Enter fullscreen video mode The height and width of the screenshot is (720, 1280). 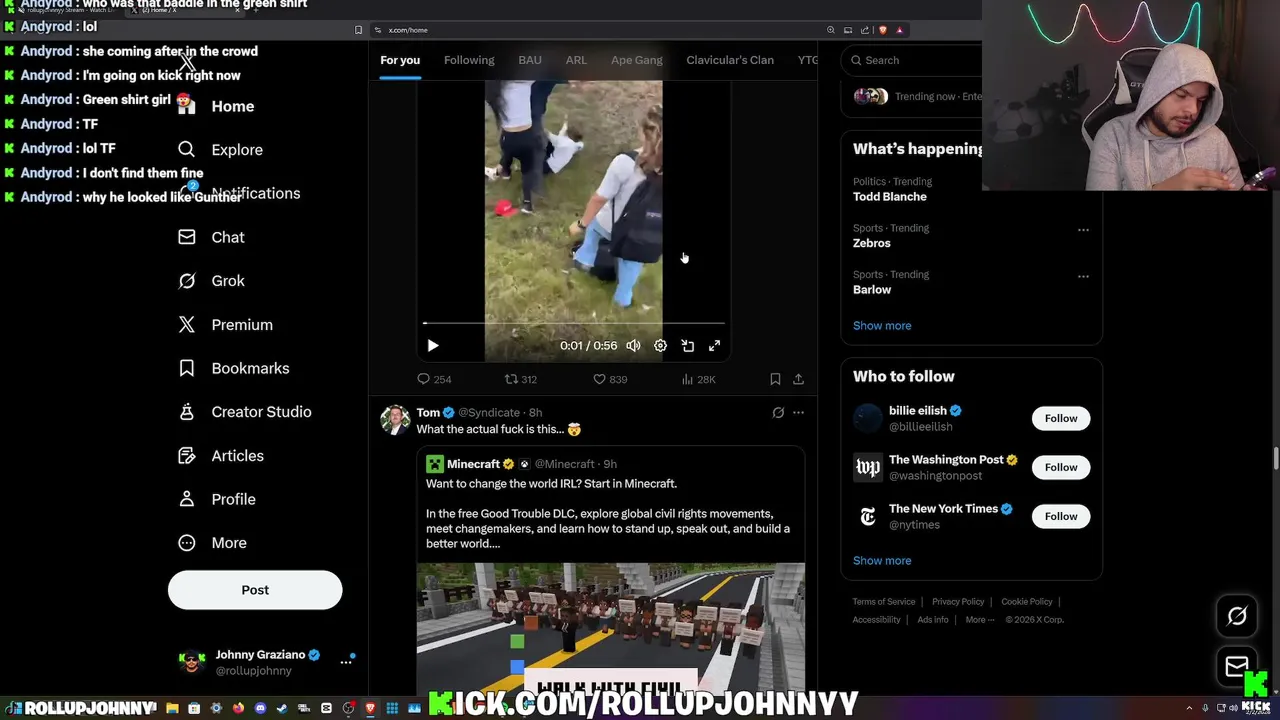coord(715,346)
